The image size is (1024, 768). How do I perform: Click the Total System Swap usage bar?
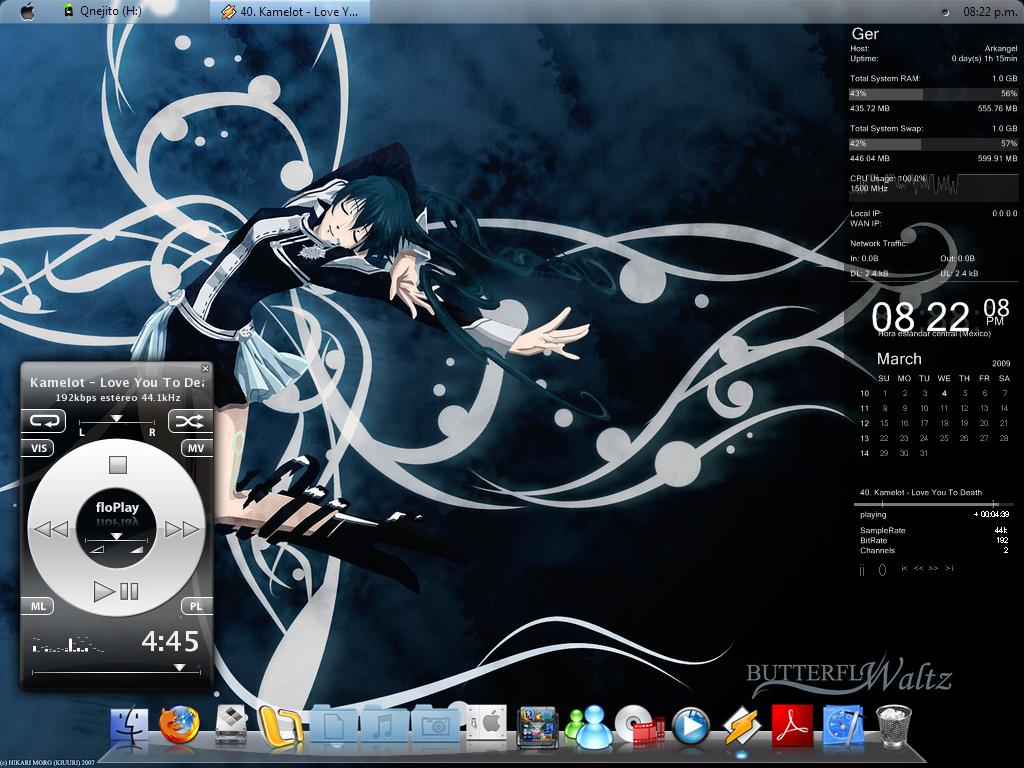coord(933,144)
